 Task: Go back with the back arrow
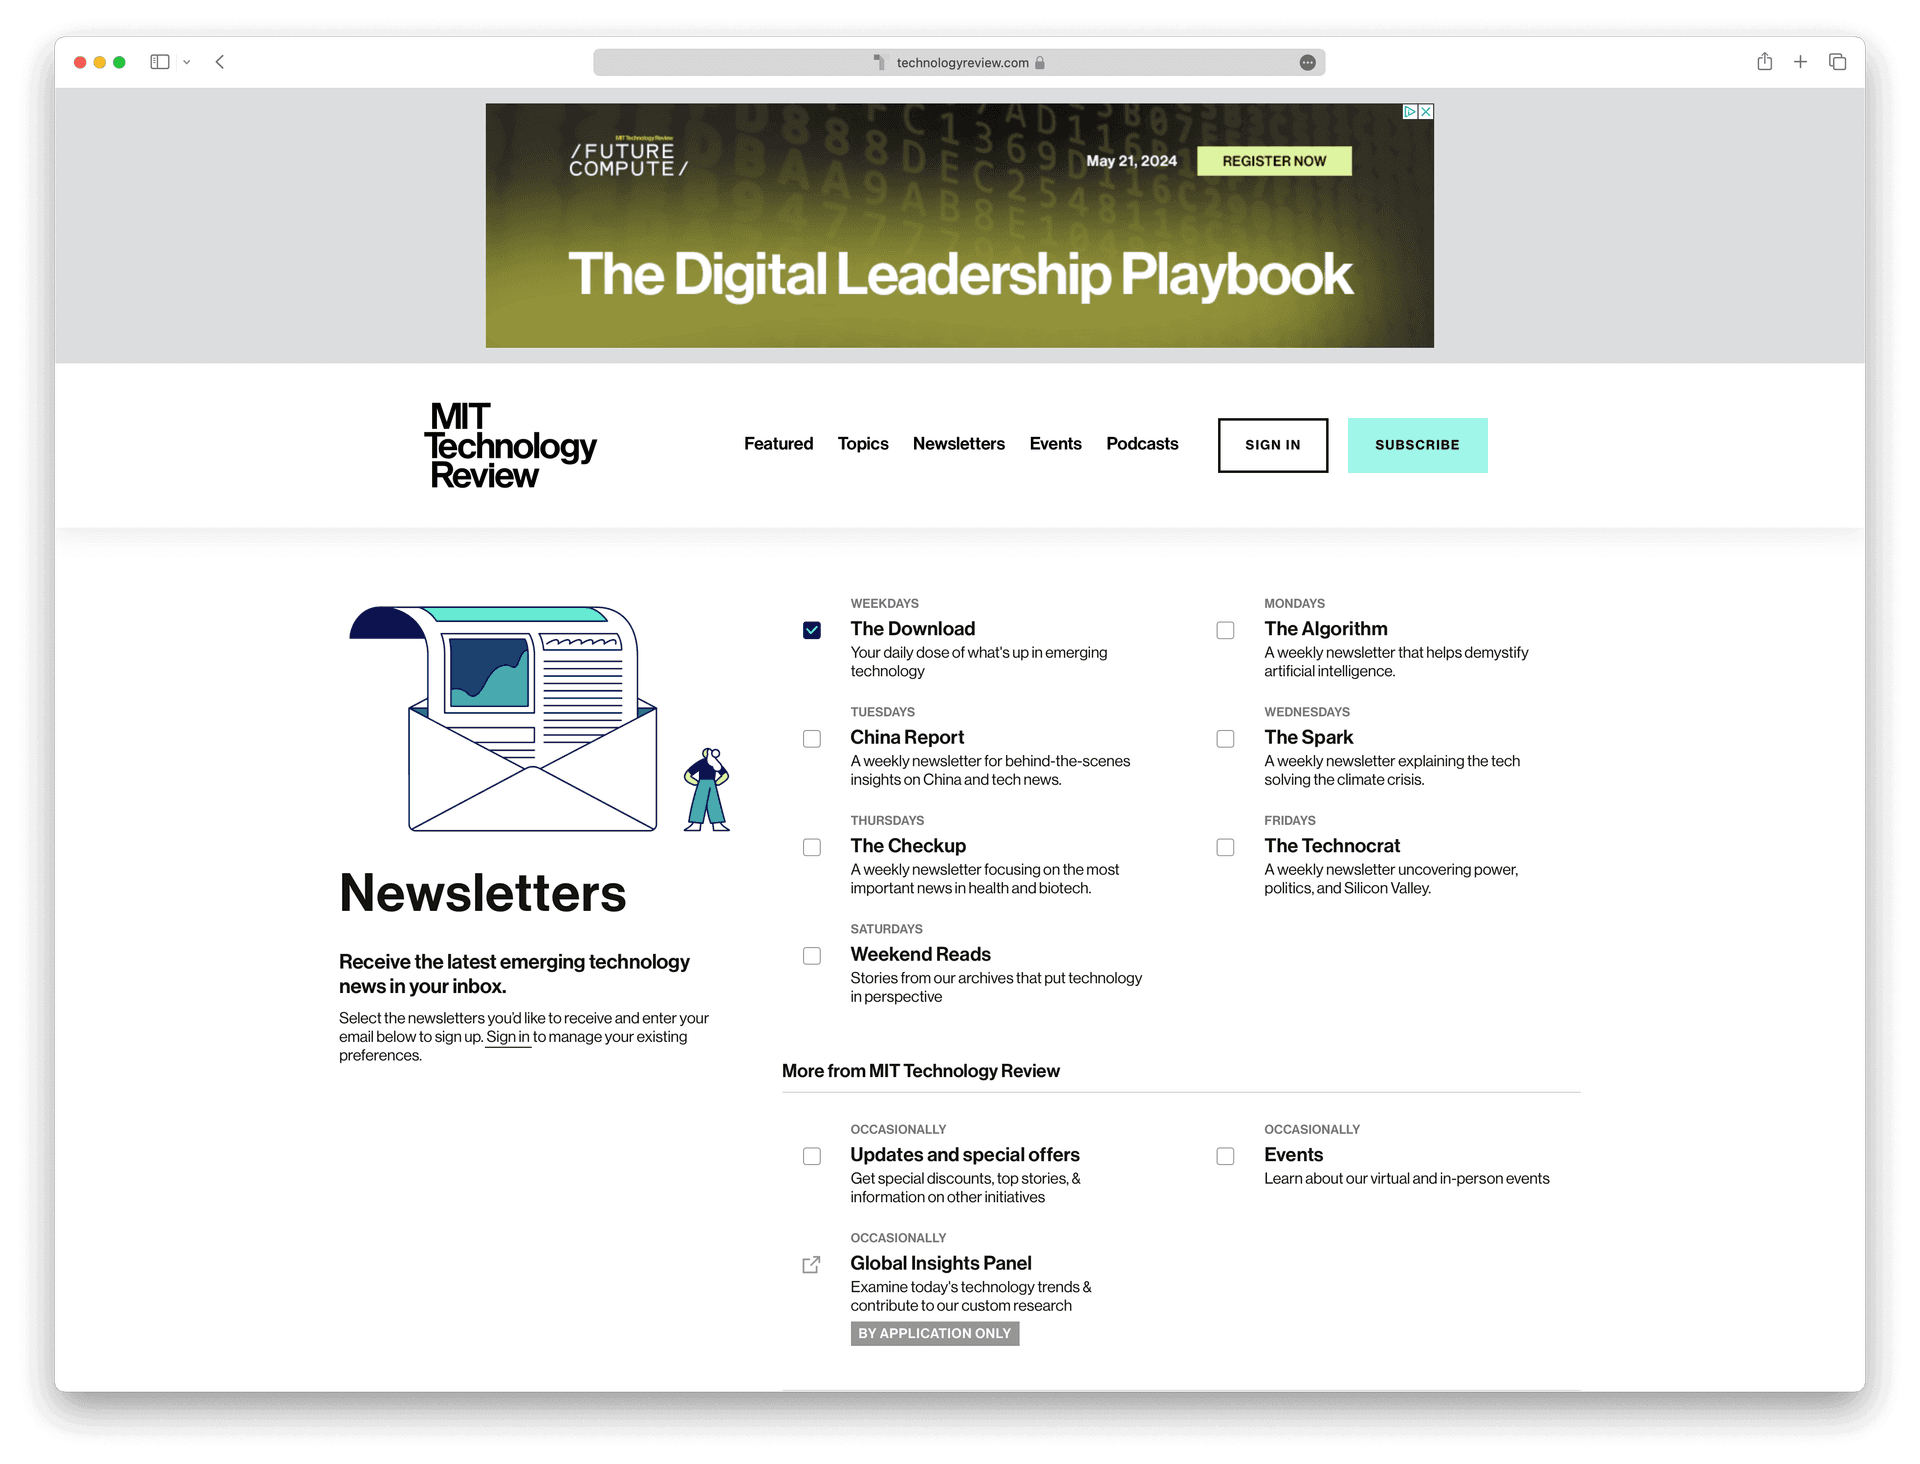tap(220, 62)
